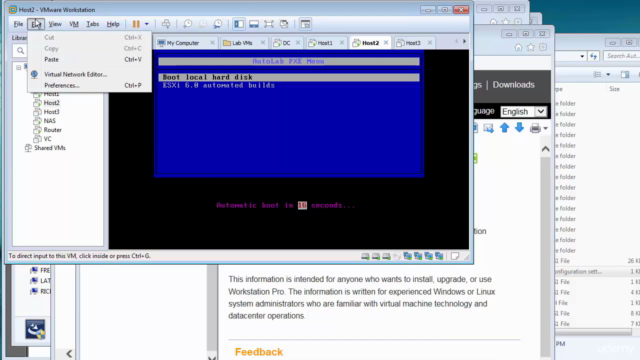Click the console view toolbar icon
Viewport: 640px width, 360px height.
coord(305,24)
